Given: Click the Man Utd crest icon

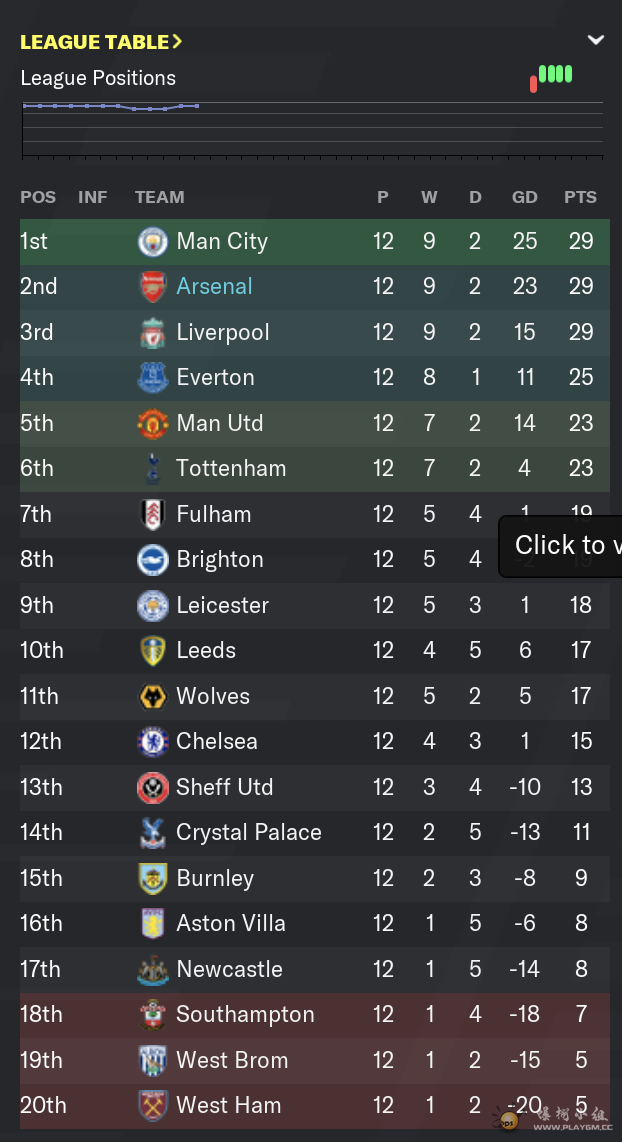Looking at the screenshot, I should [x=153, y=423].
